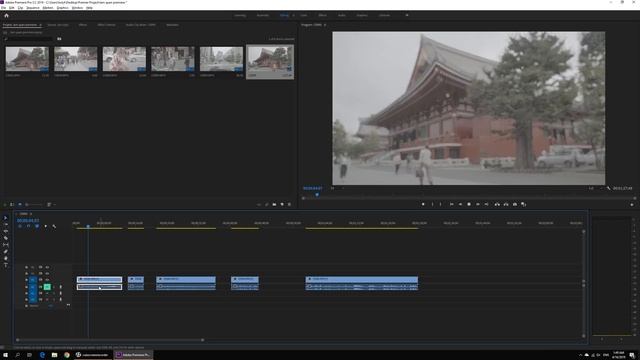Toggle Snap in the timeline
This screenshot has height=360, width=640.
29,226
